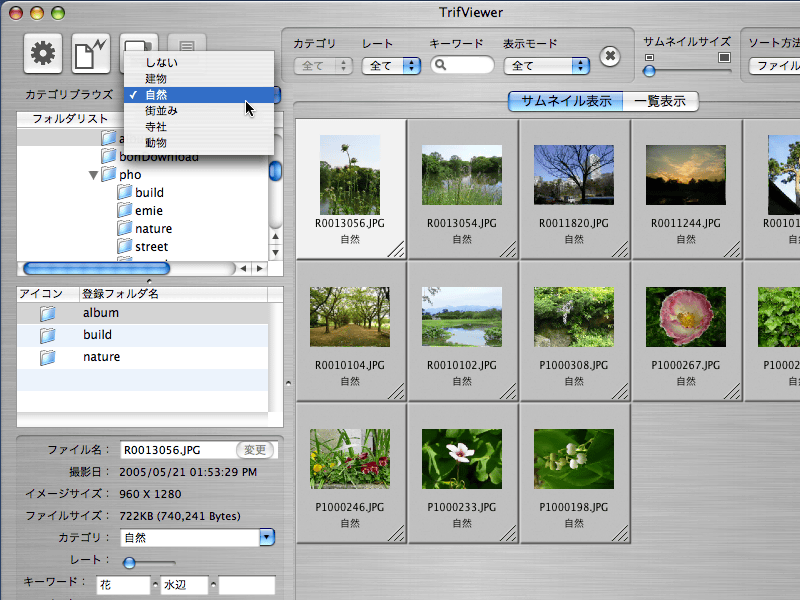The image size is (800, 600).
Task: Open the 表示モード dropdown
Action: point(546,66)
